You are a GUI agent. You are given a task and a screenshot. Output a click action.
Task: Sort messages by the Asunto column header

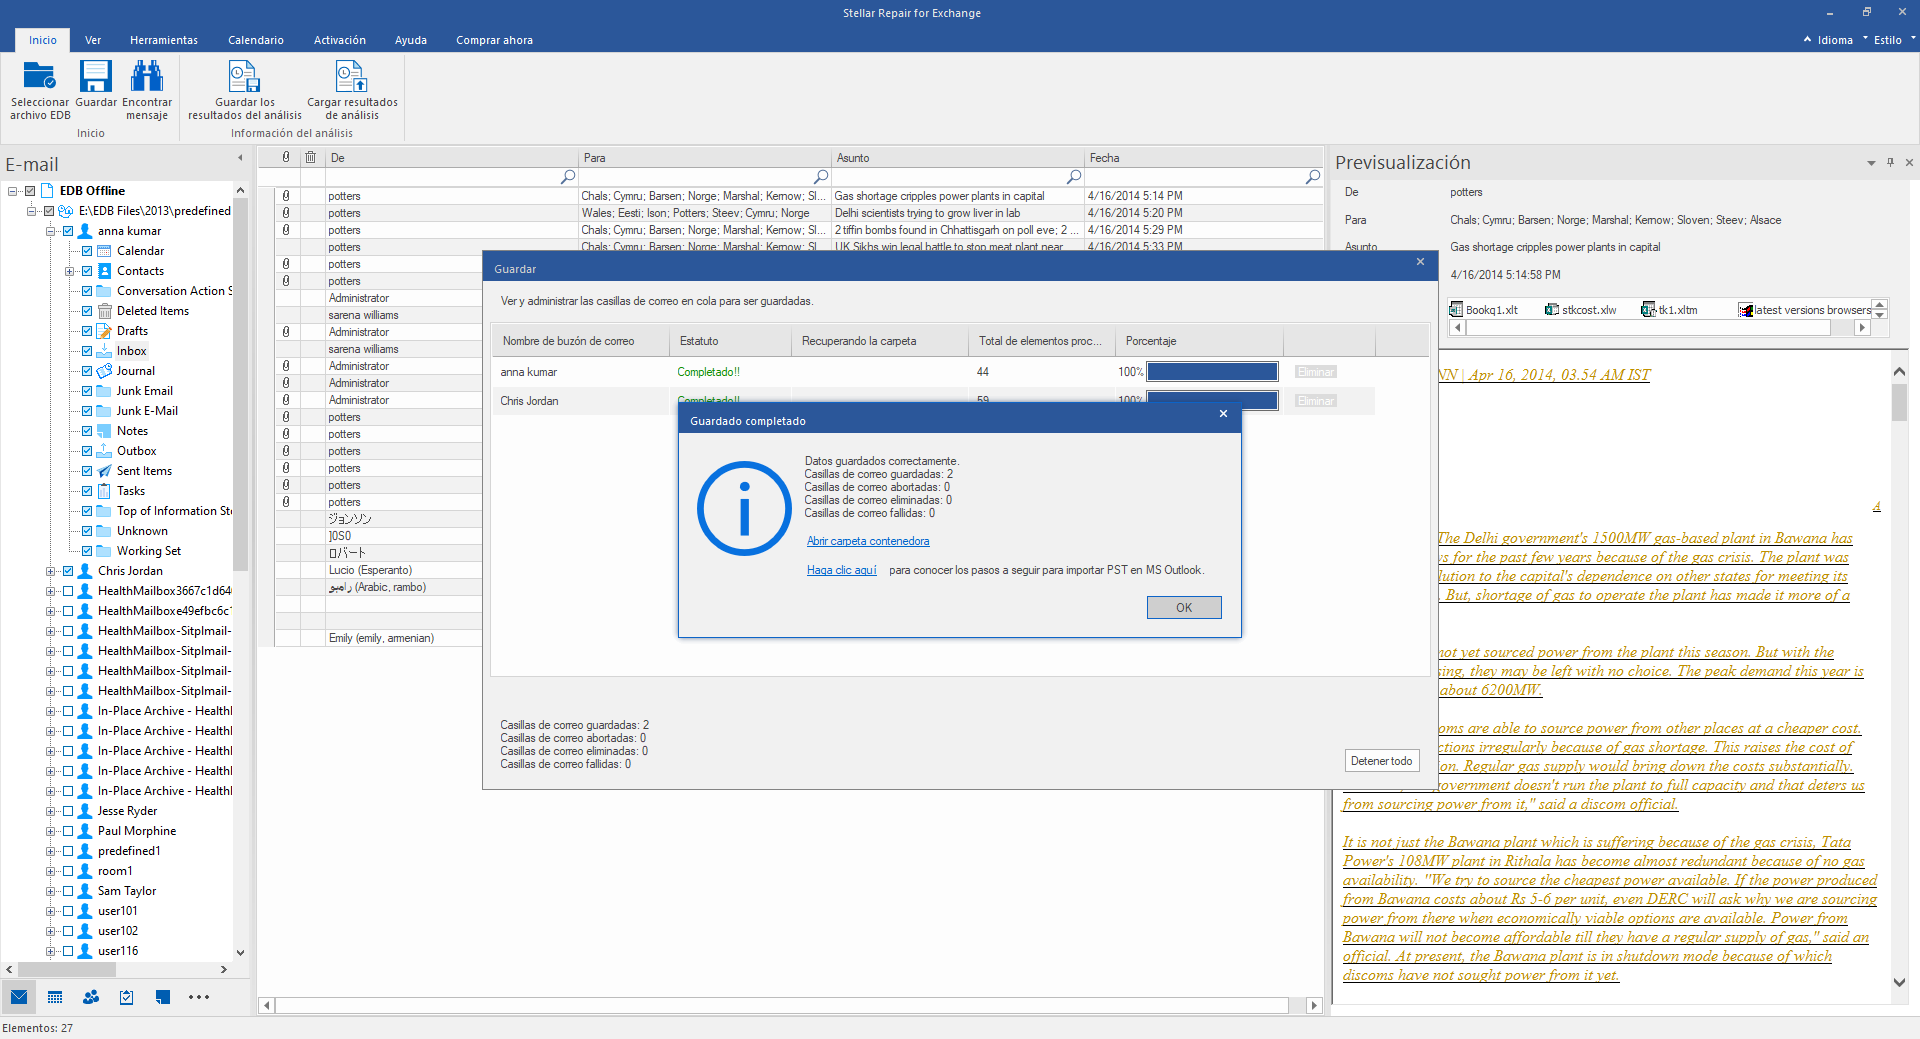click(x=958, y=157)
